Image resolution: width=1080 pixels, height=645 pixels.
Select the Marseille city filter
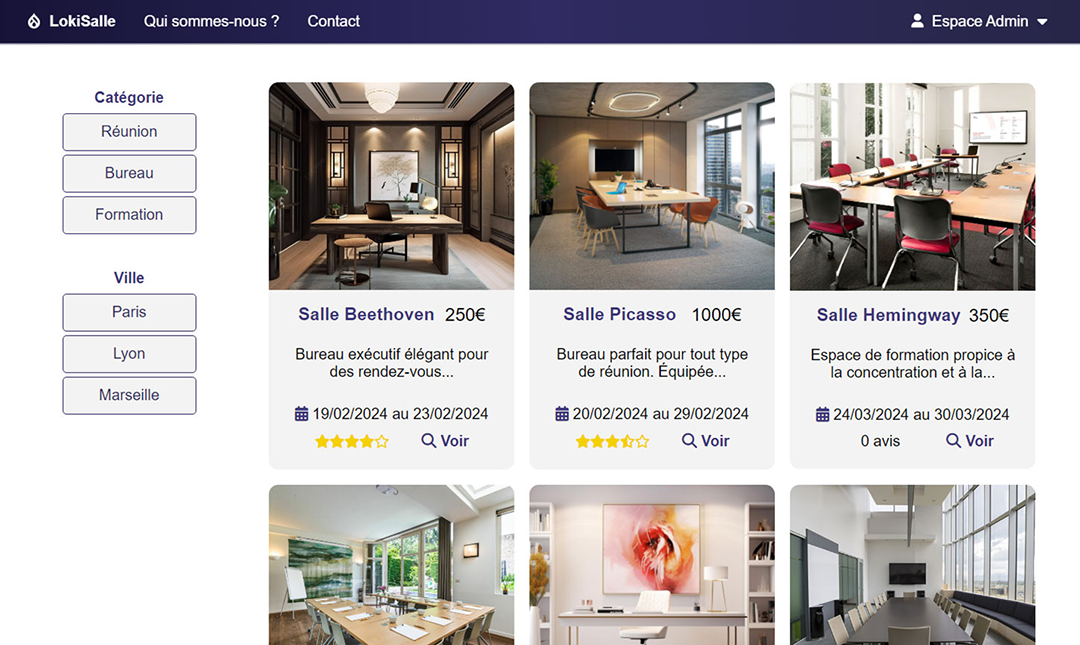(x=129, y=395)
